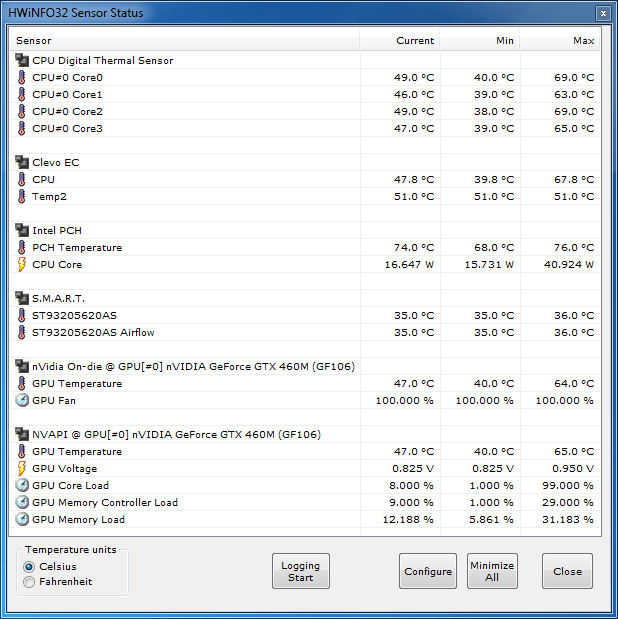The height and width of the screenshot is (619, 618).
Task: Click the CPU Digital Thermal Sensor chip icon
Action: [22, 60]
